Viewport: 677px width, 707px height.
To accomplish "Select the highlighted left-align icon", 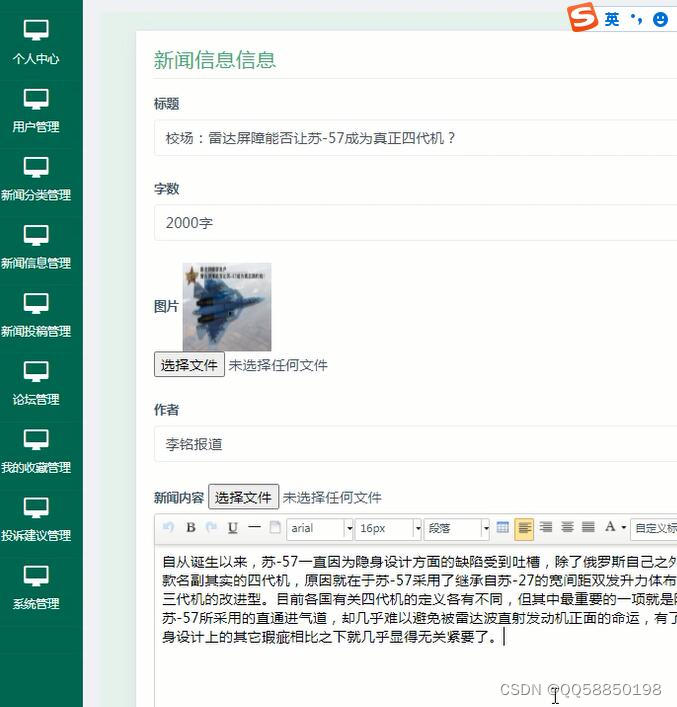I will tap(524, 528).
